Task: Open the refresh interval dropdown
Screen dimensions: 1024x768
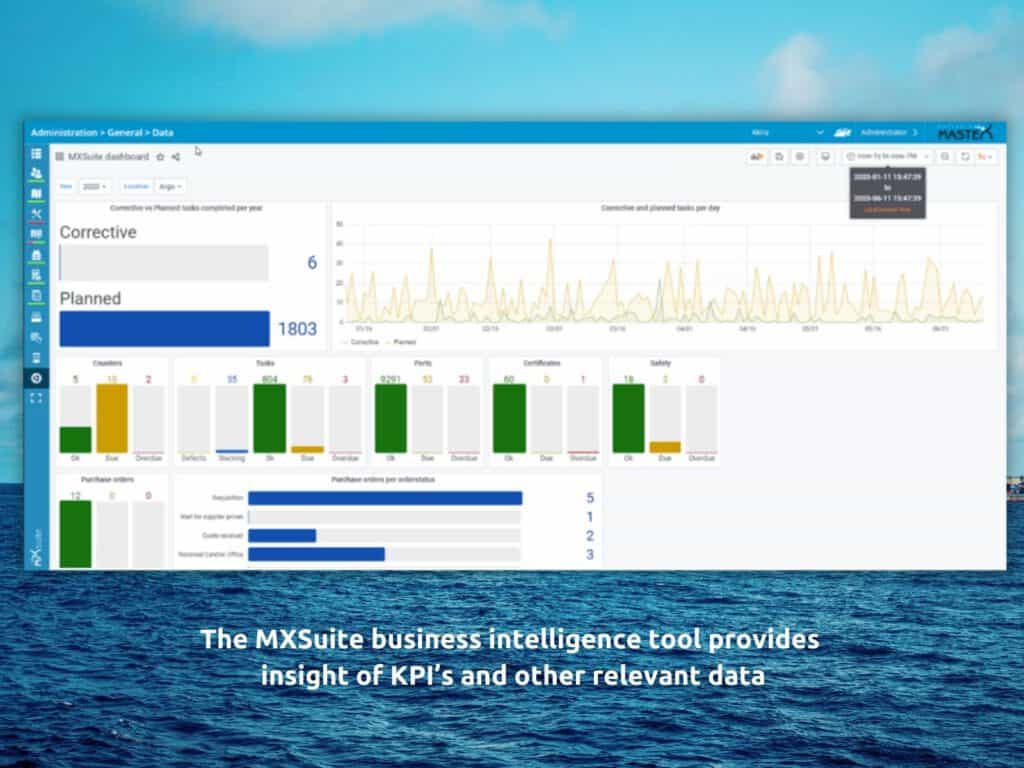Action: (986, 157)
